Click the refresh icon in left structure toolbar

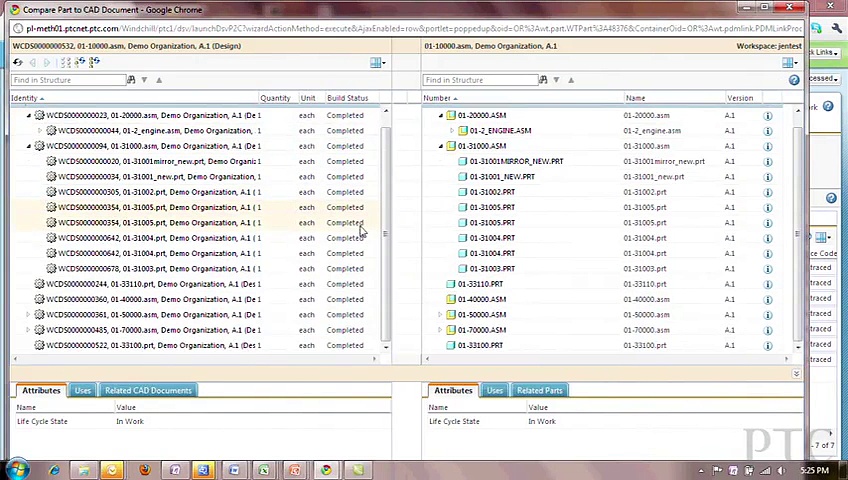[17, 63]
